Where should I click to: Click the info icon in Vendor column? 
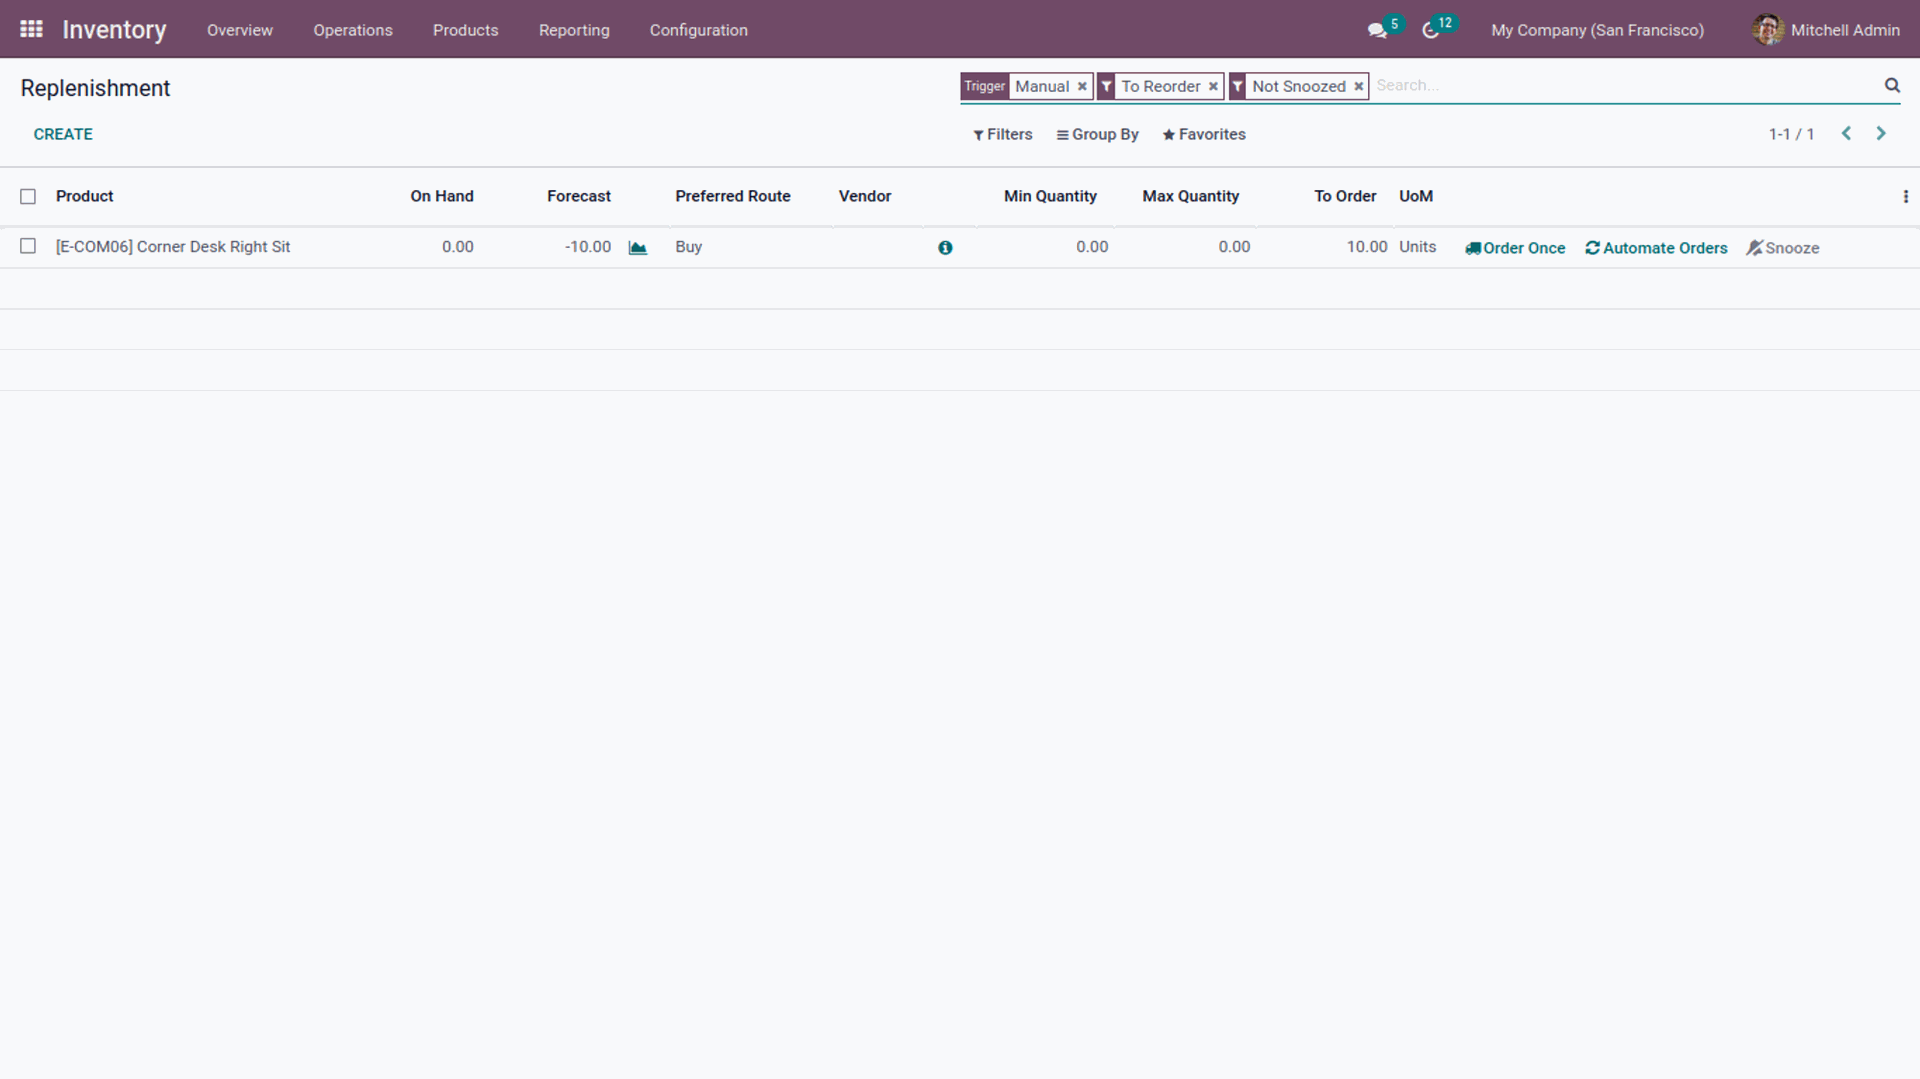point(945,247)
